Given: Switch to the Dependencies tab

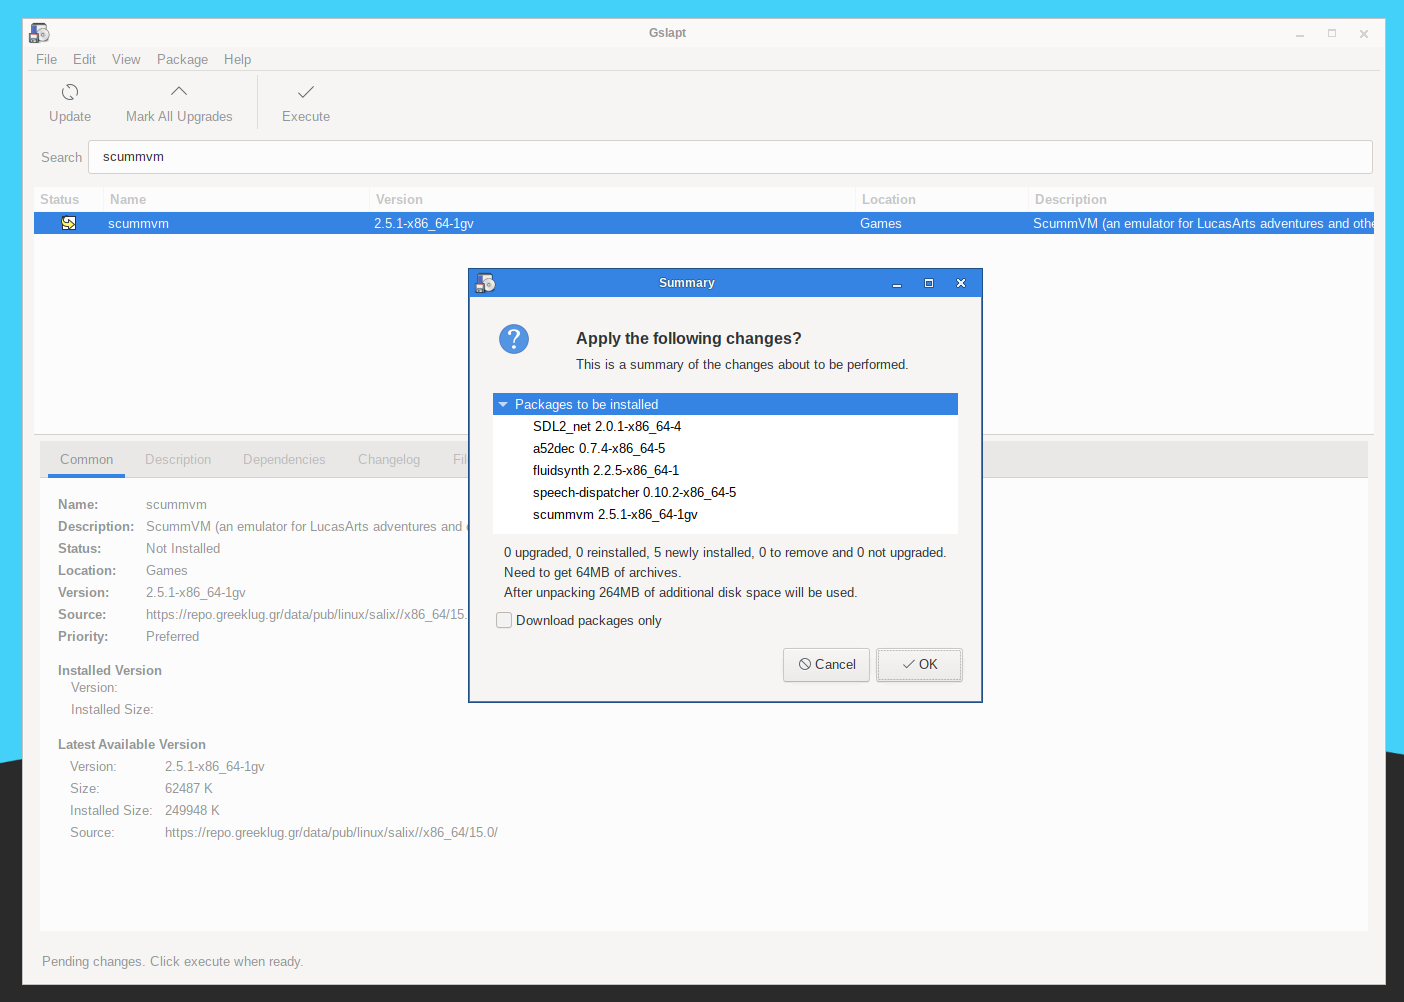Looking at the screenshot, I should [x=284, y=459].
